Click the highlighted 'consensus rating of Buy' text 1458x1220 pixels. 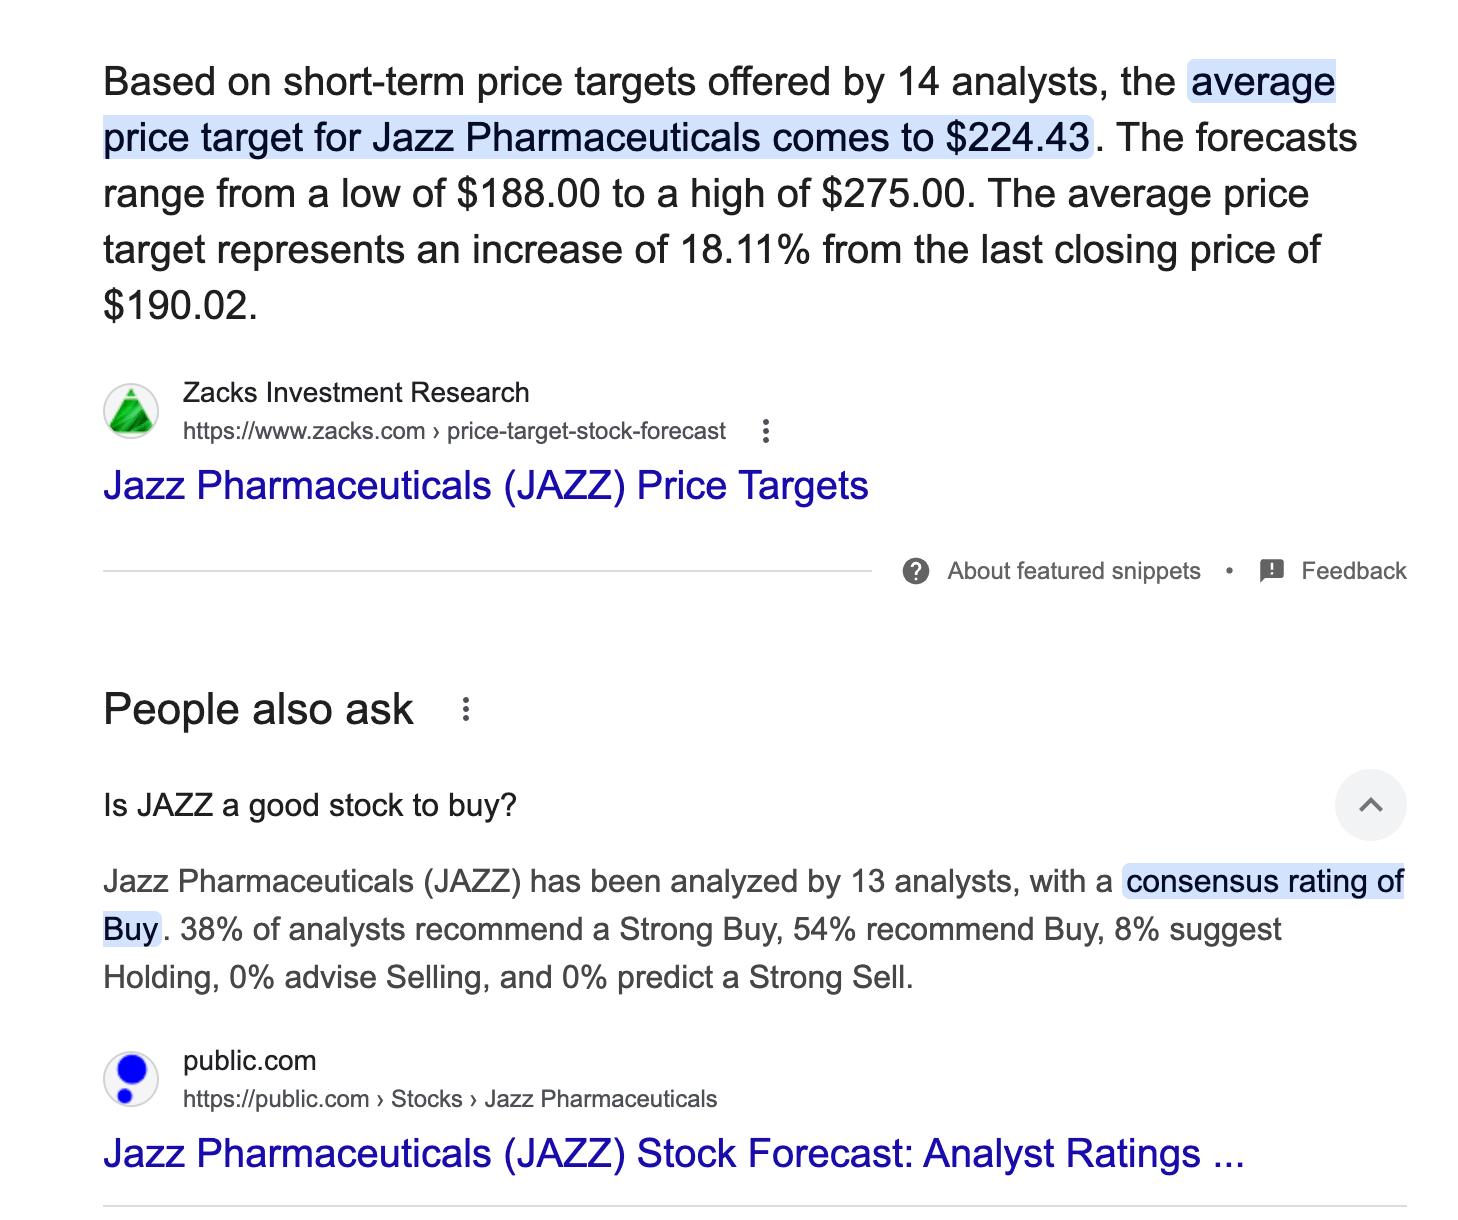pos(1265,882)
